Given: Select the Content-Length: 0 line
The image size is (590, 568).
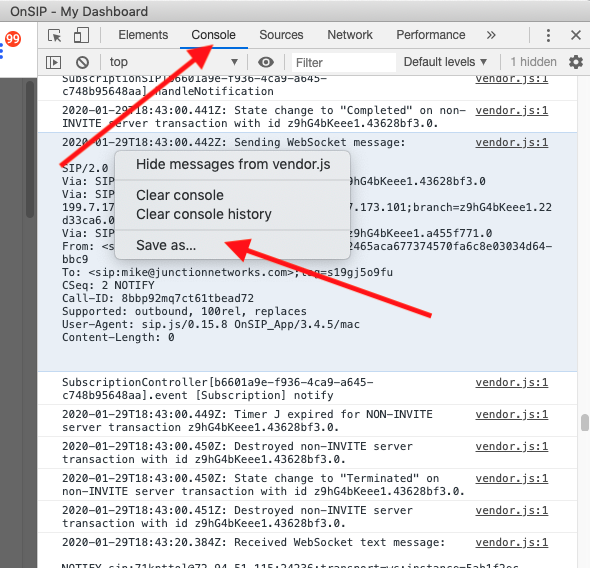Looking at the screenshot, I should coord(118,338).
